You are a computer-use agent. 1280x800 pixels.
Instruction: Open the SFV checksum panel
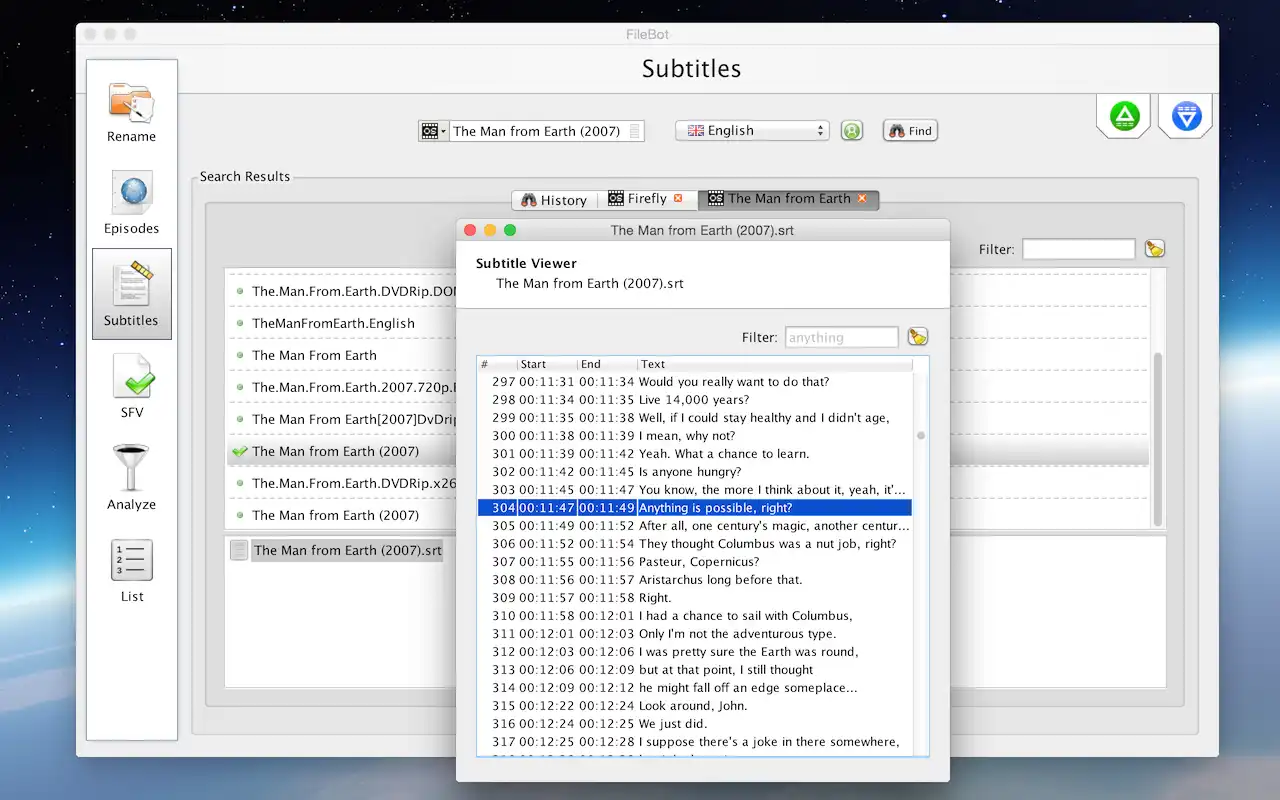131,386
